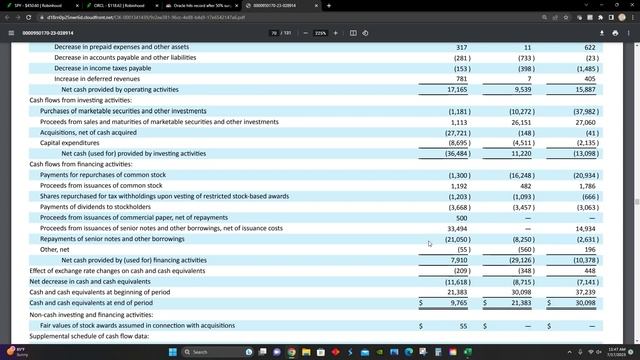Click the PDF zoom out minus button

click(x=305, y=33)
